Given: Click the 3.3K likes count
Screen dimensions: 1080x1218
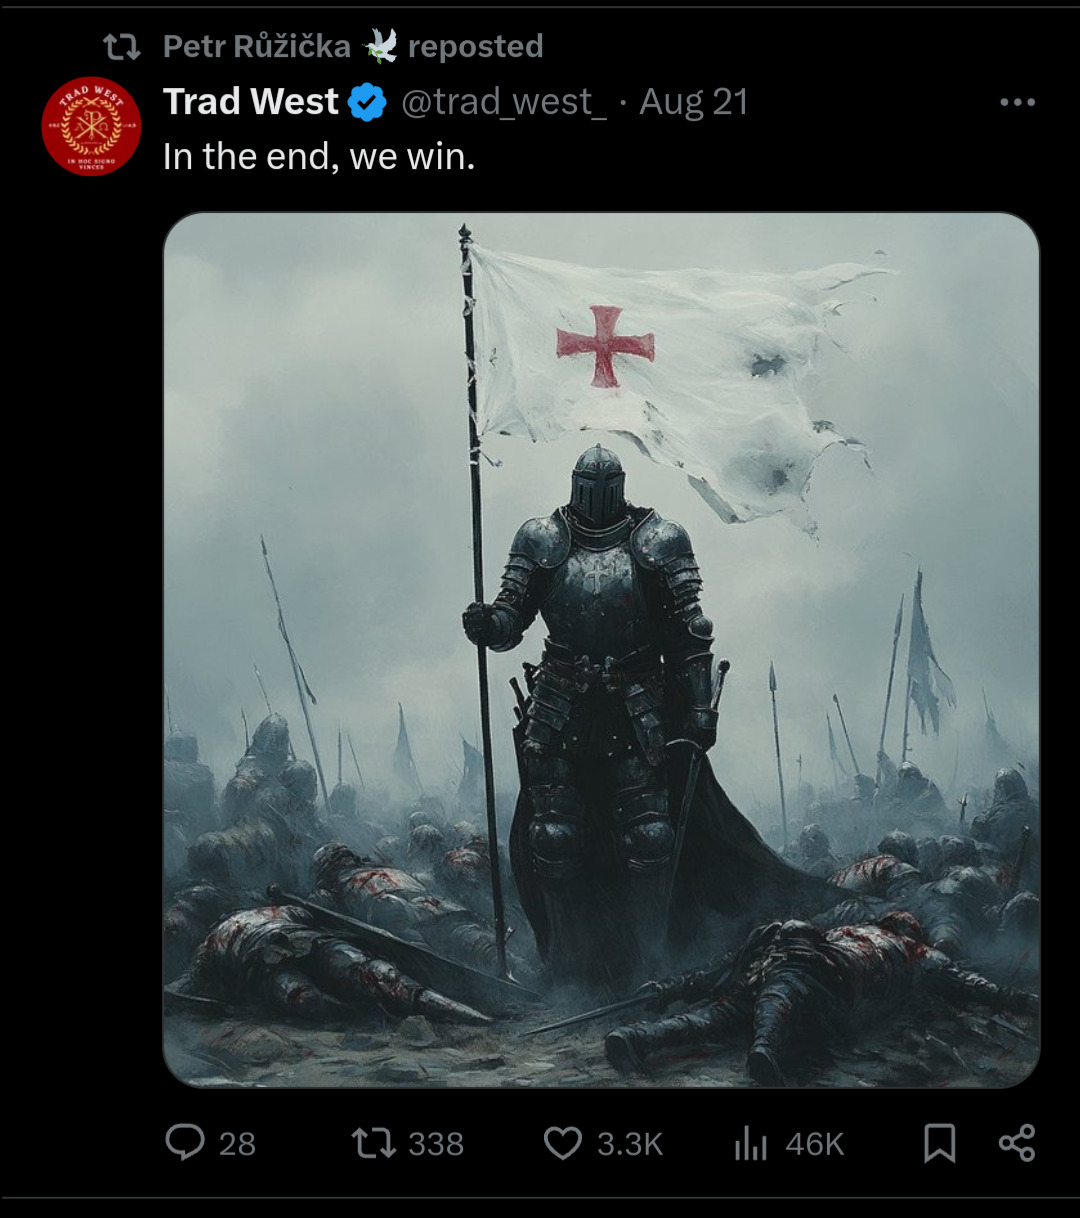Looking at the screenshot, I should [630, 1143].
